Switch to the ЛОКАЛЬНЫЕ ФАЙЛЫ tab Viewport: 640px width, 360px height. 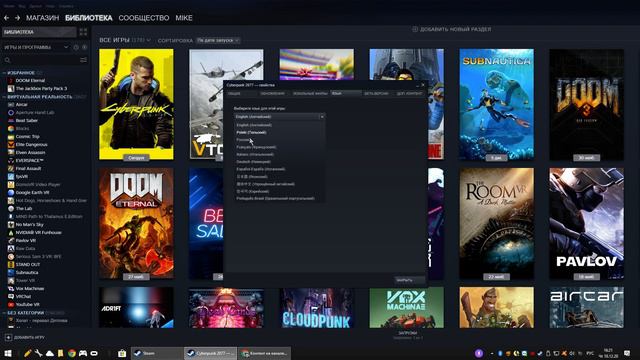point(310,93)
